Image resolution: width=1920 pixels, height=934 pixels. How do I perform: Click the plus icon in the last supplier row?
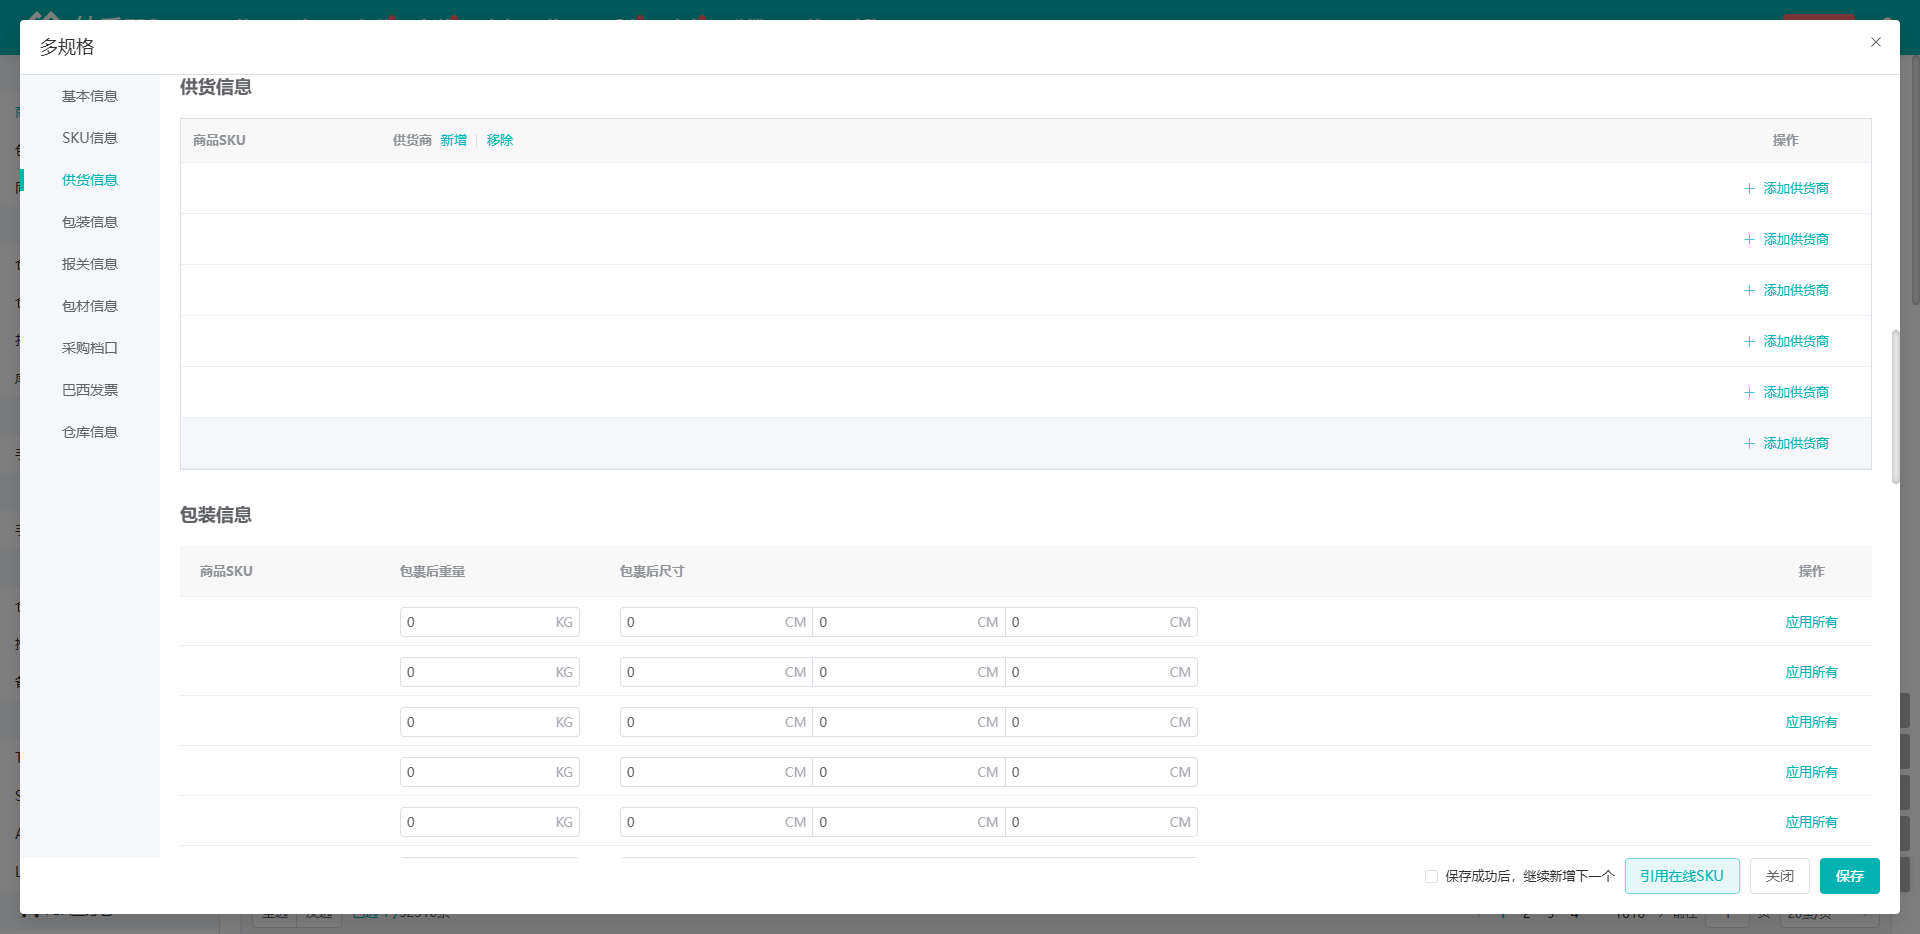click(x=1749, y=443)
